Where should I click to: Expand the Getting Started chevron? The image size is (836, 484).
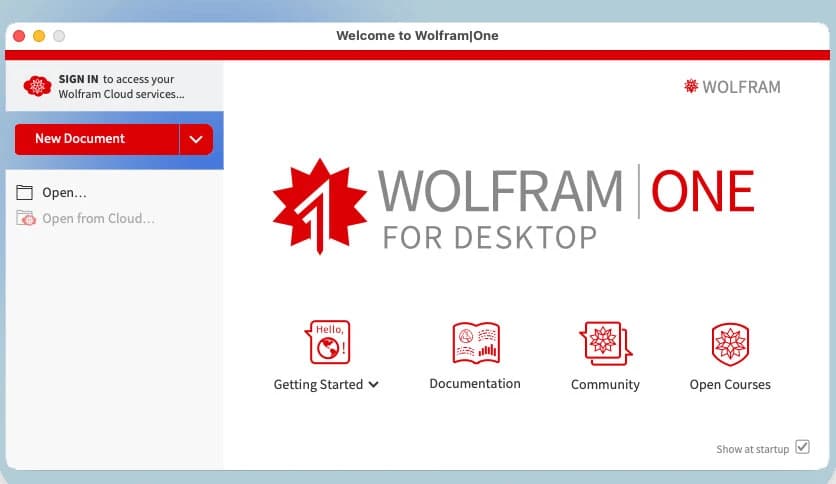(x=373, y=385)
